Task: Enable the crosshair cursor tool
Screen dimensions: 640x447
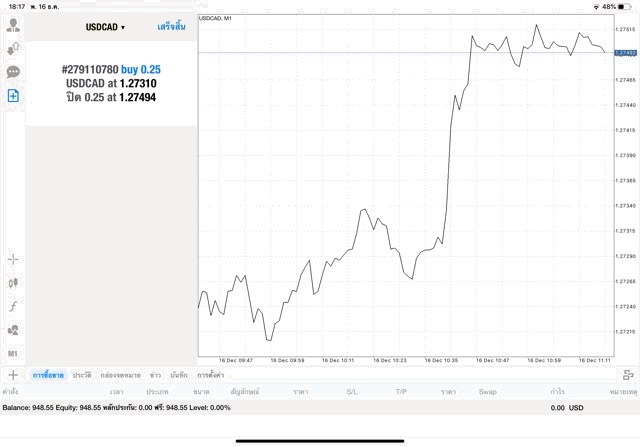Action: [x=13, y=259]
